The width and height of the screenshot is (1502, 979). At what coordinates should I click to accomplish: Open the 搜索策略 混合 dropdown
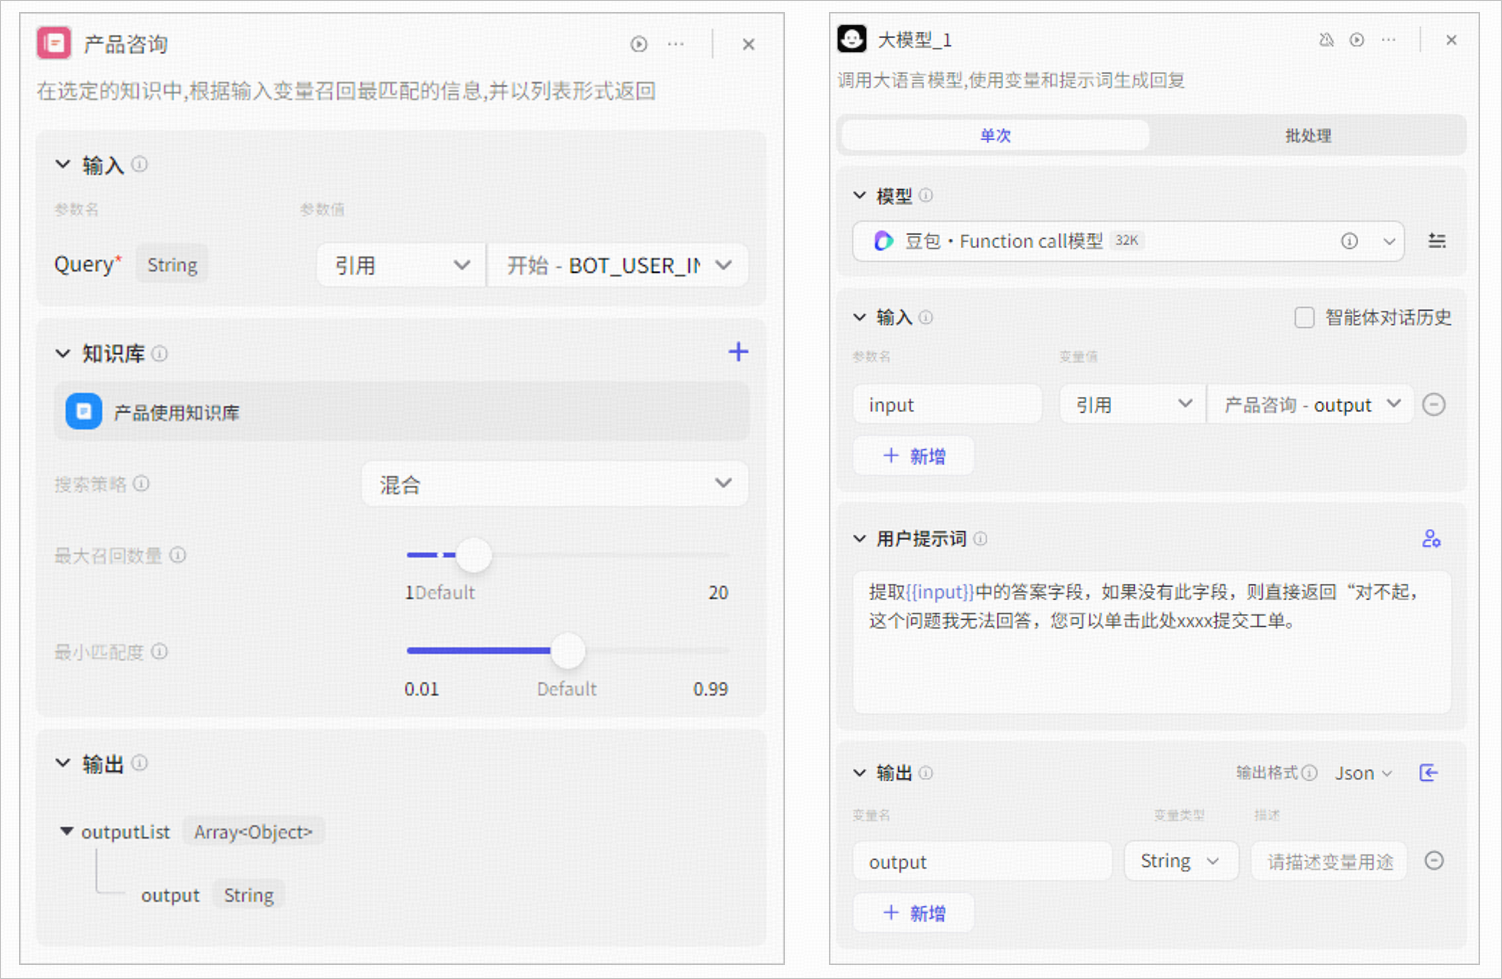[555, 484]
